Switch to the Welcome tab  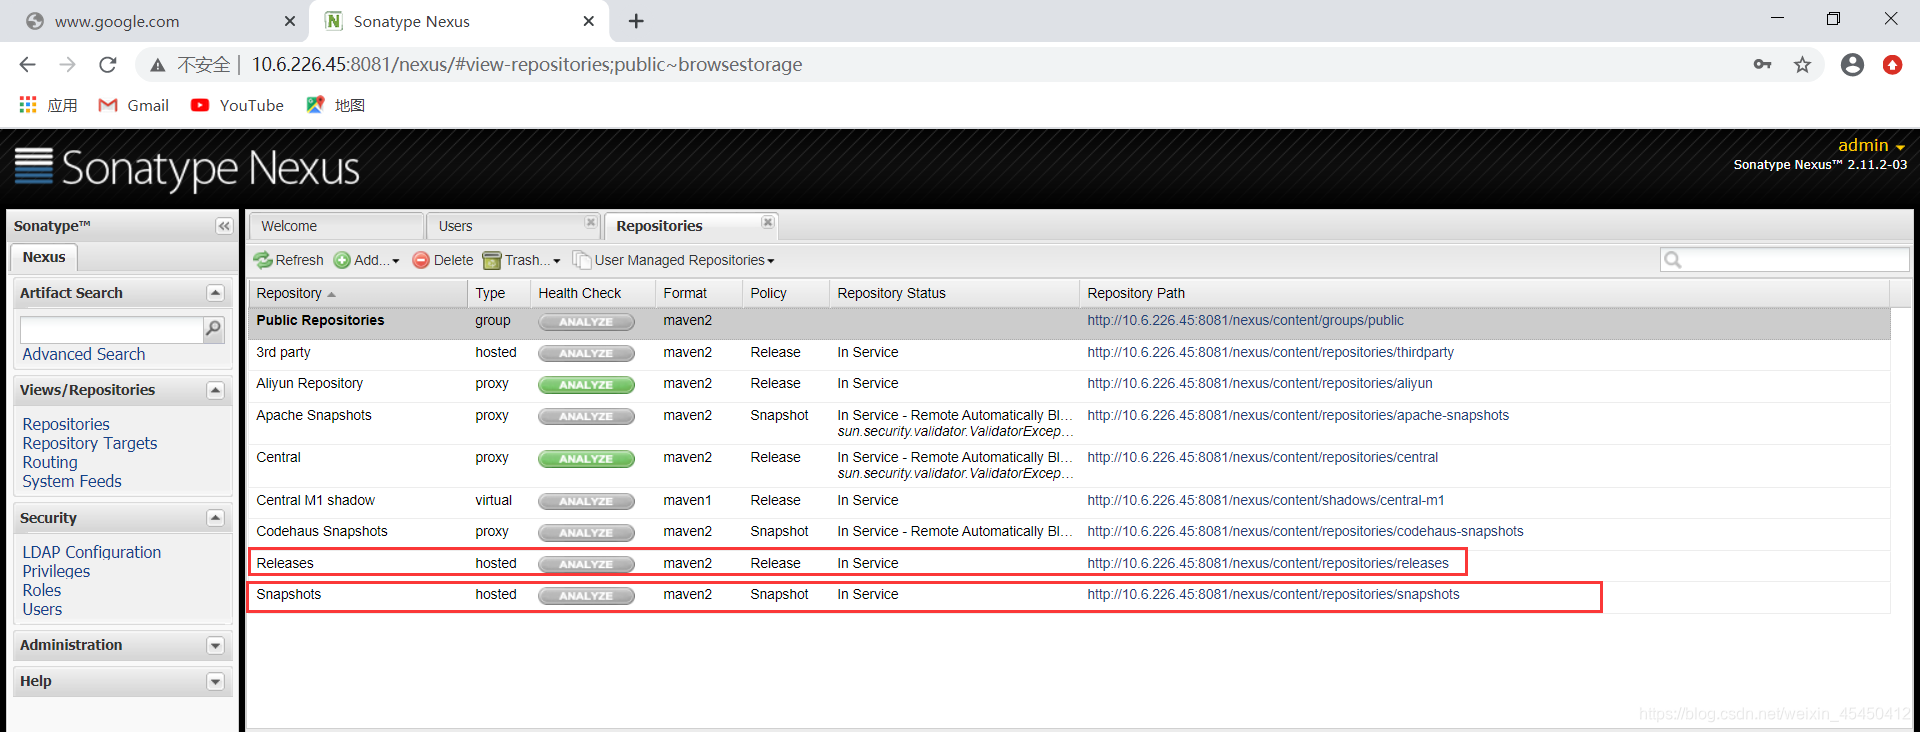[x=336, y=226]
